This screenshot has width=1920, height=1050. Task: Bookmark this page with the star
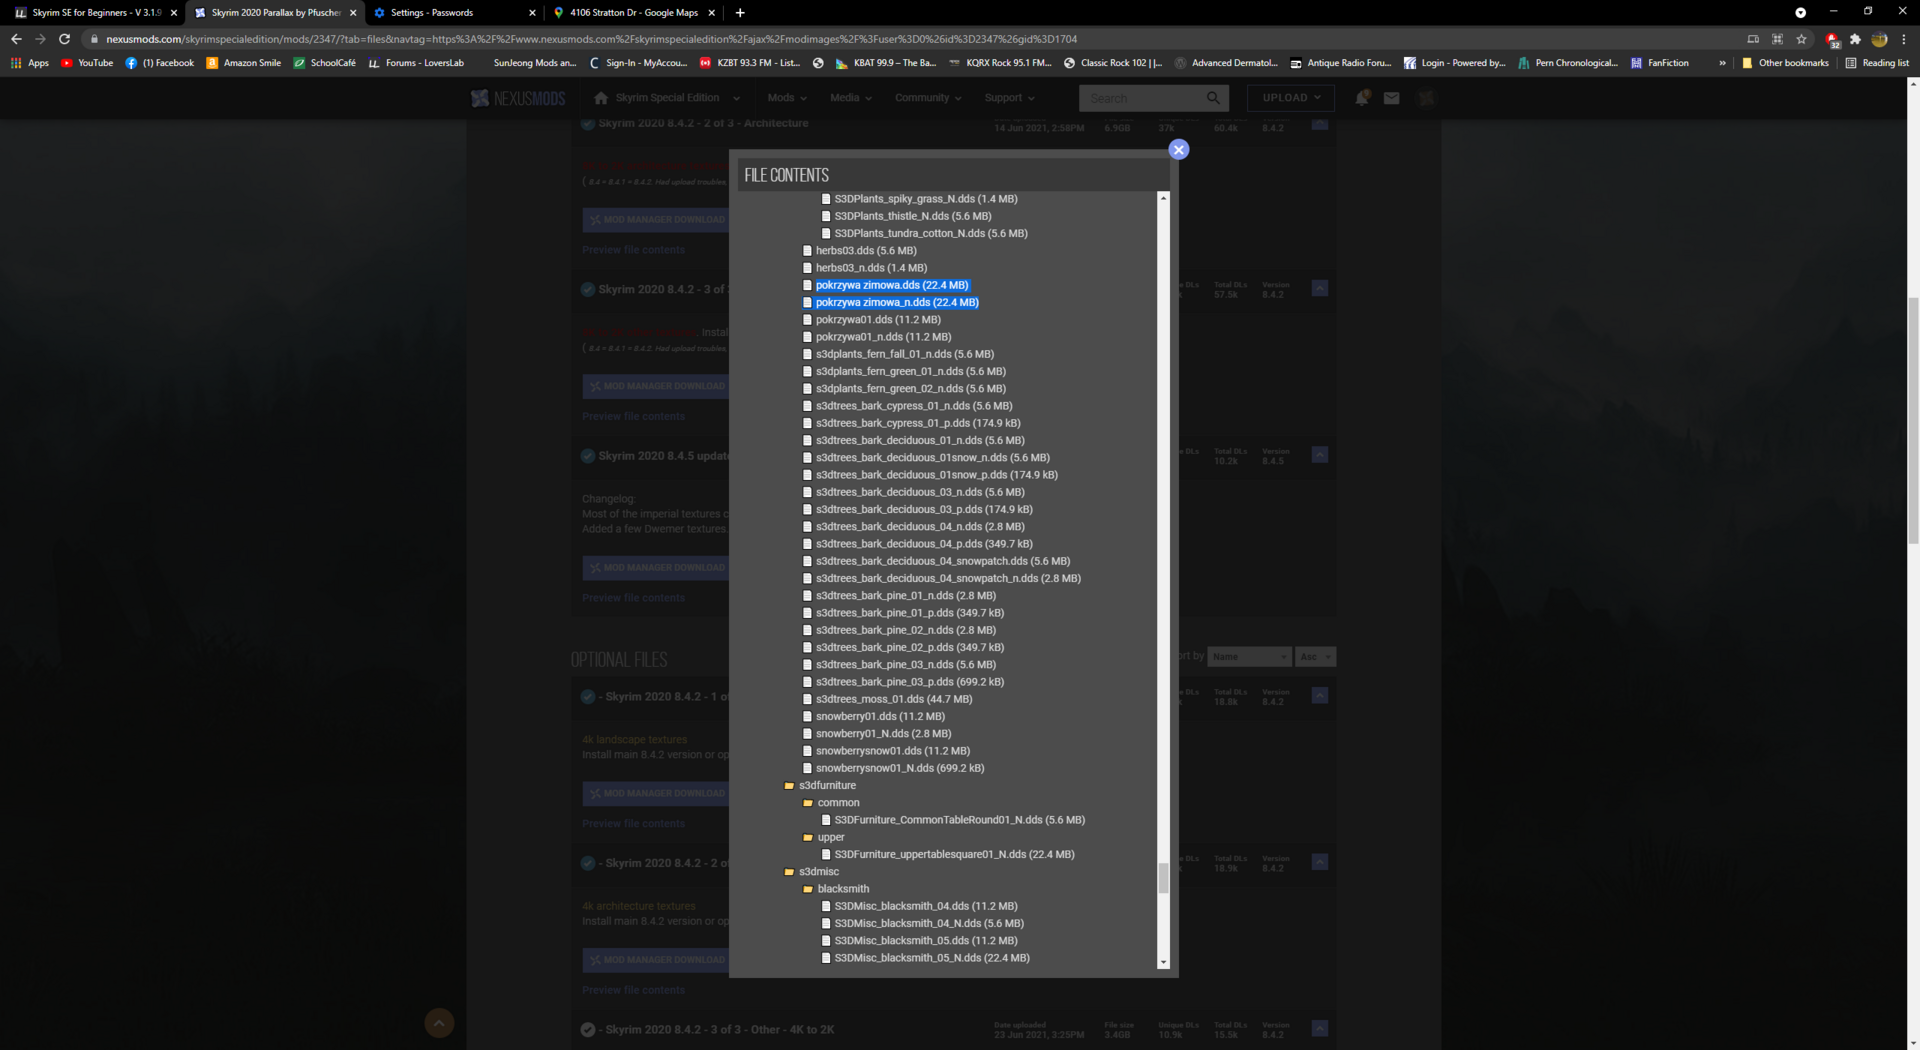point(1801,39)
